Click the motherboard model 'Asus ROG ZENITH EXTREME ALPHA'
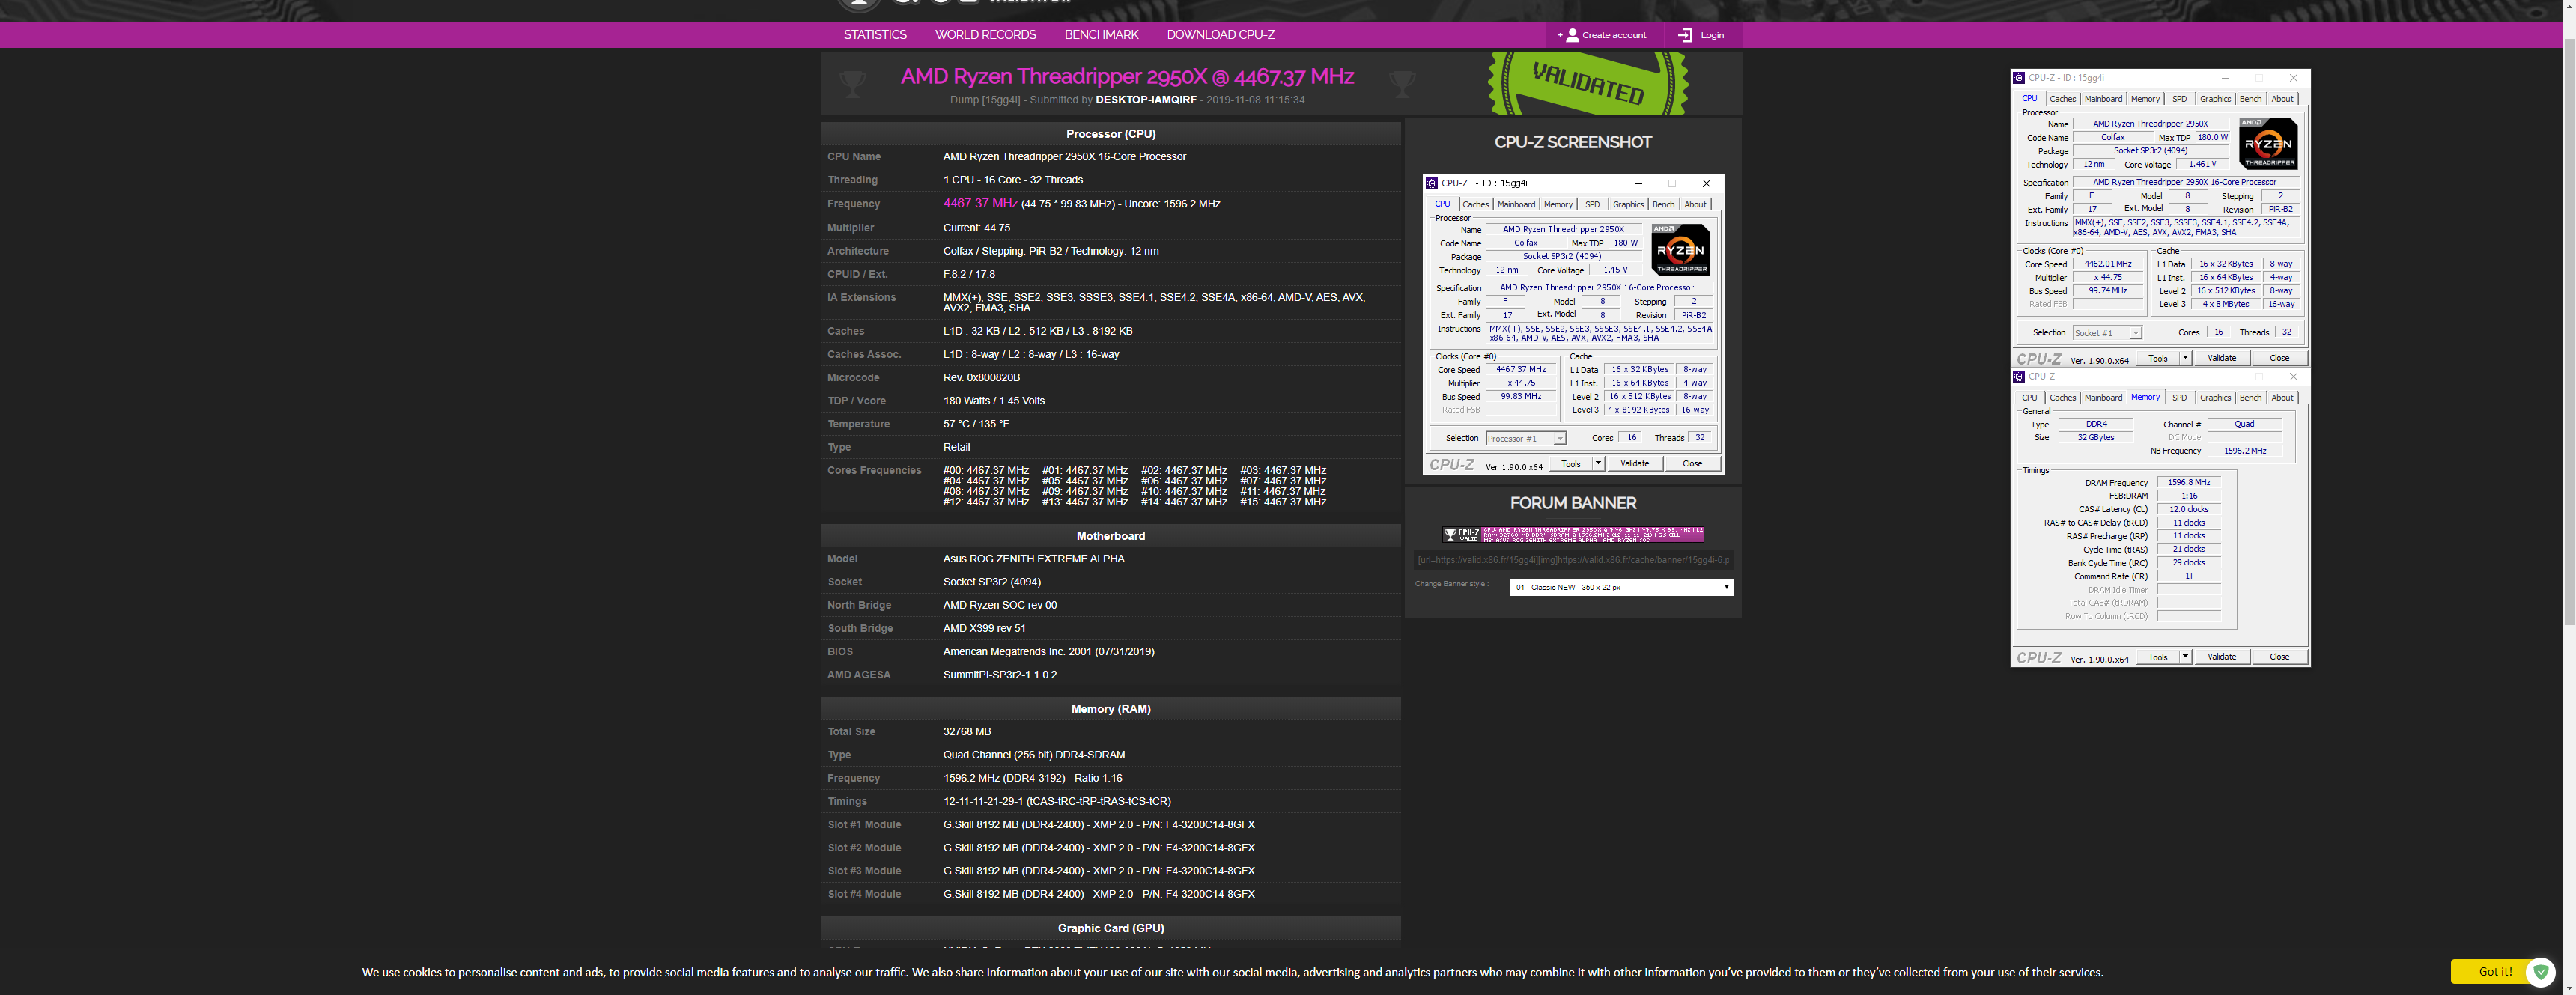Screen dimensions: 2576x995 (x=1033, y=559)
